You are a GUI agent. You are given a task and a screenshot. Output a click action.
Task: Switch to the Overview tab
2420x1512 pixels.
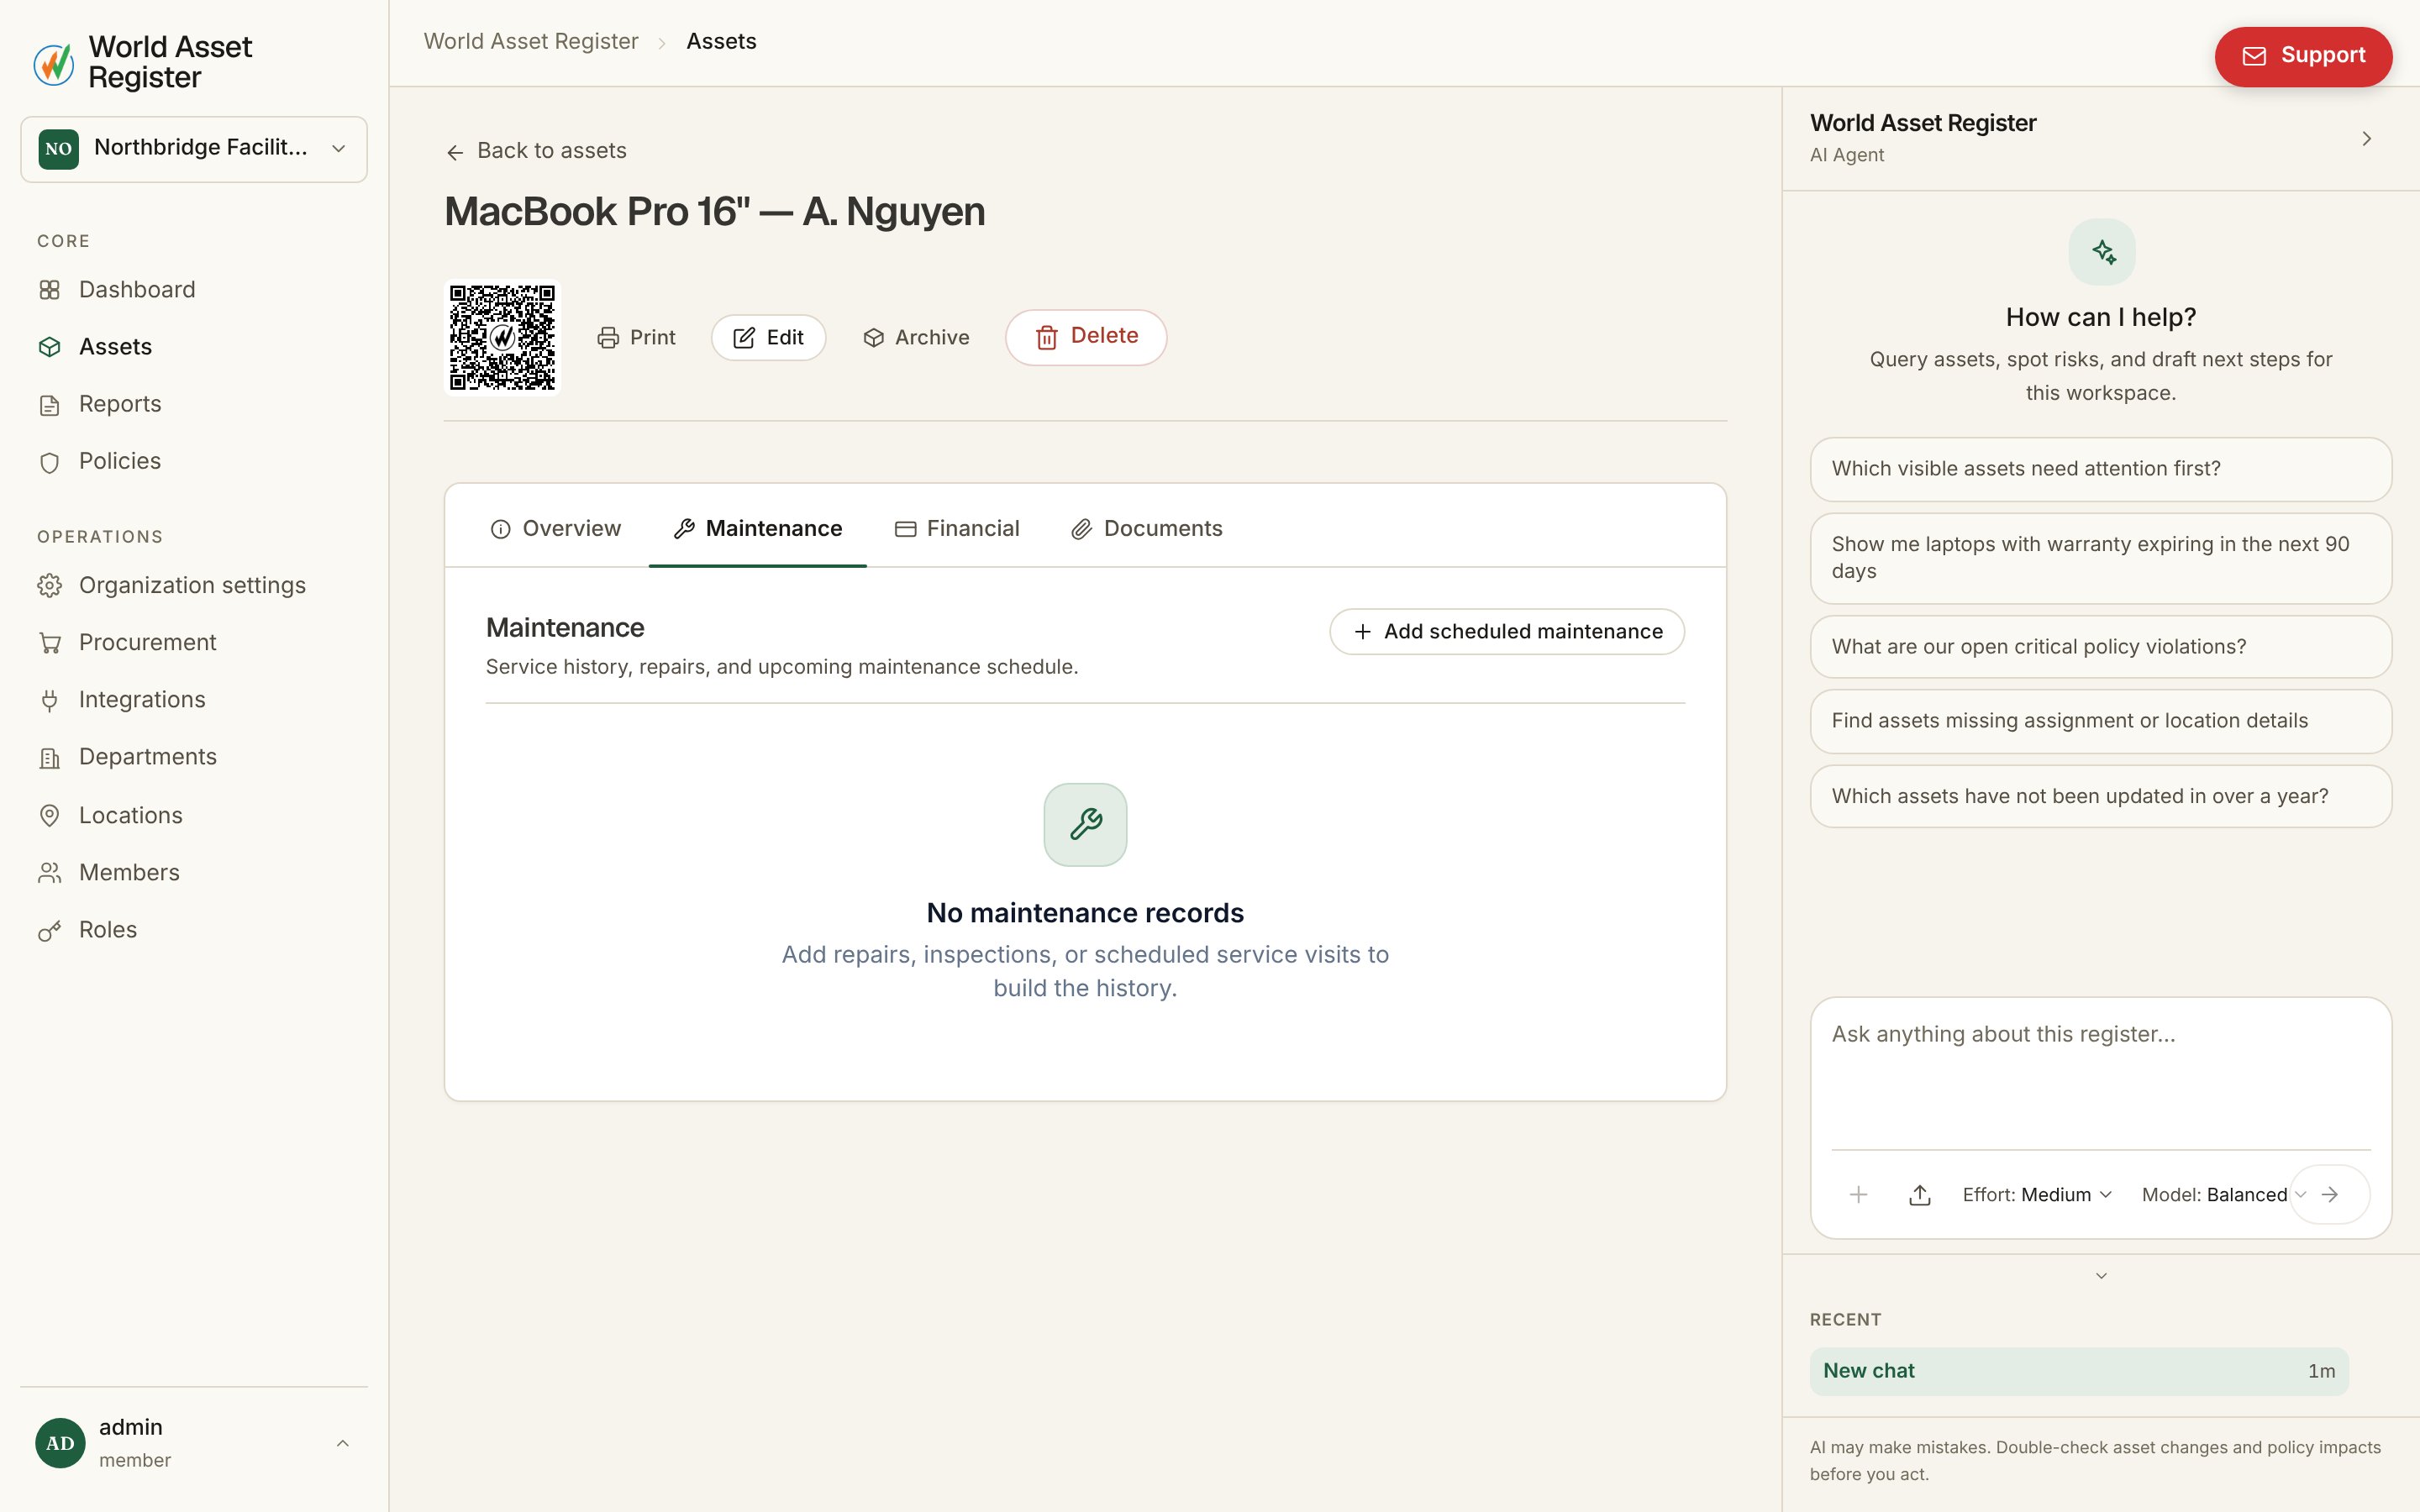click(556, 528)
